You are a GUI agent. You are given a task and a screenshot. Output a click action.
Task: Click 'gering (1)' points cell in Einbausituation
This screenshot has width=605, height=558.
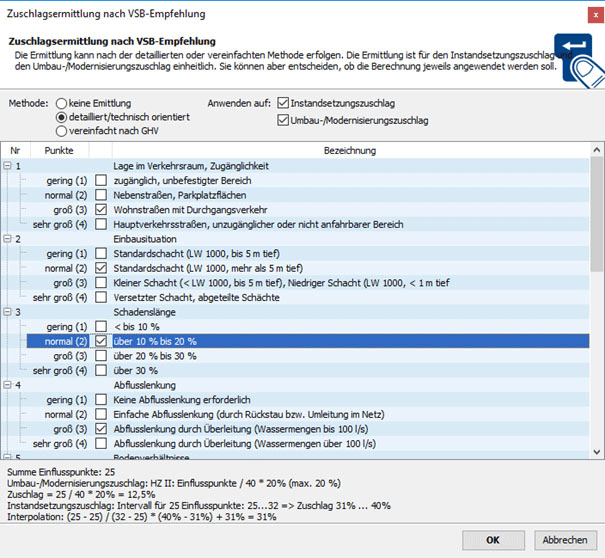coord(67,254)
